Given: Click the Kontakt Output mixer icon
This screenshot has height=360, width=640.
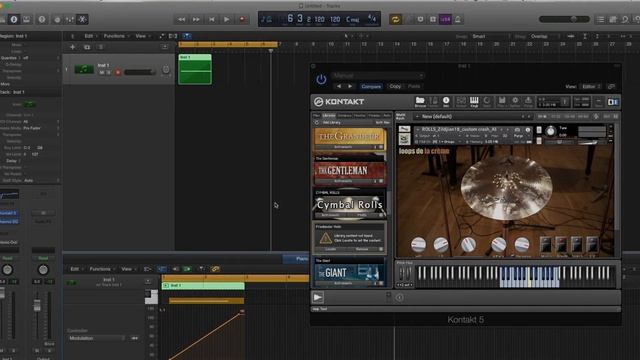Looking at the screenshot, I should tap(461, 102).
